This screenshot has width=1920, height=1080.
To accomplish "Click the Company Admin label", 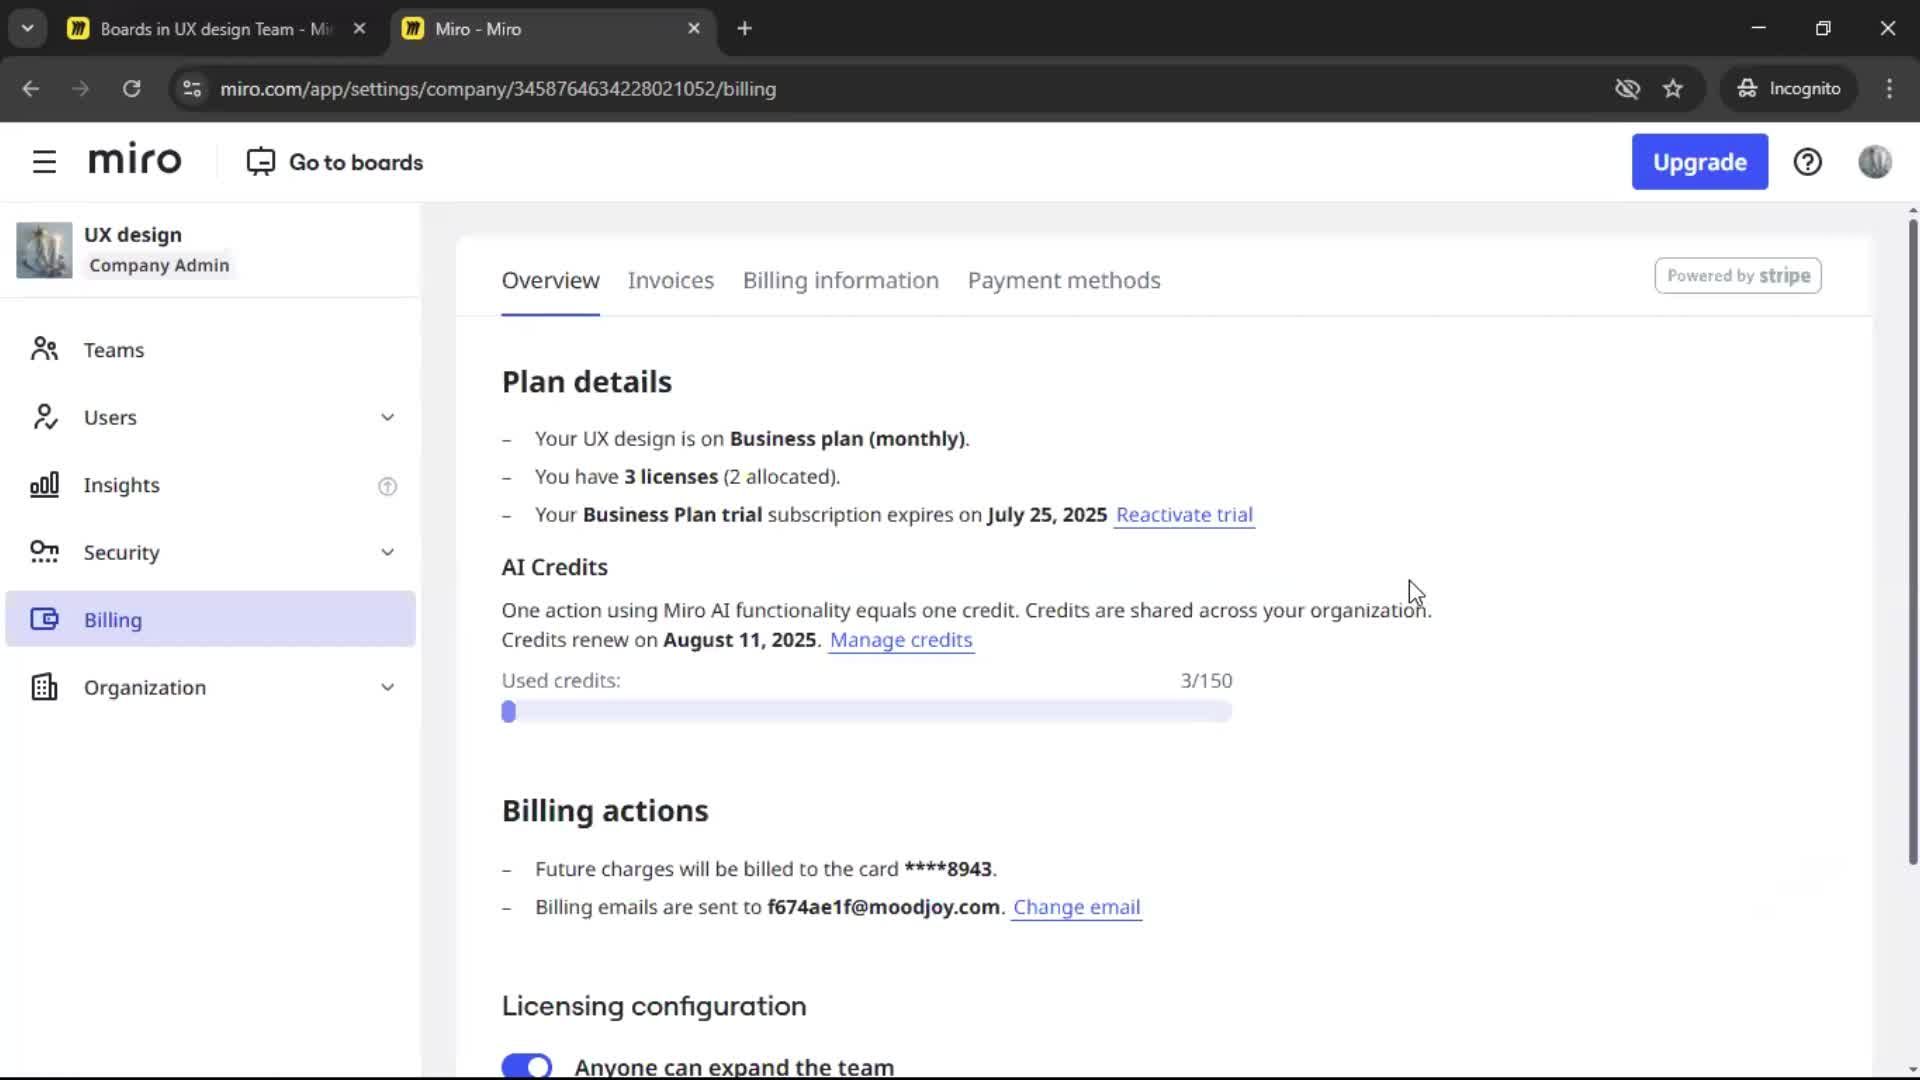I will (x=159, y=265).
